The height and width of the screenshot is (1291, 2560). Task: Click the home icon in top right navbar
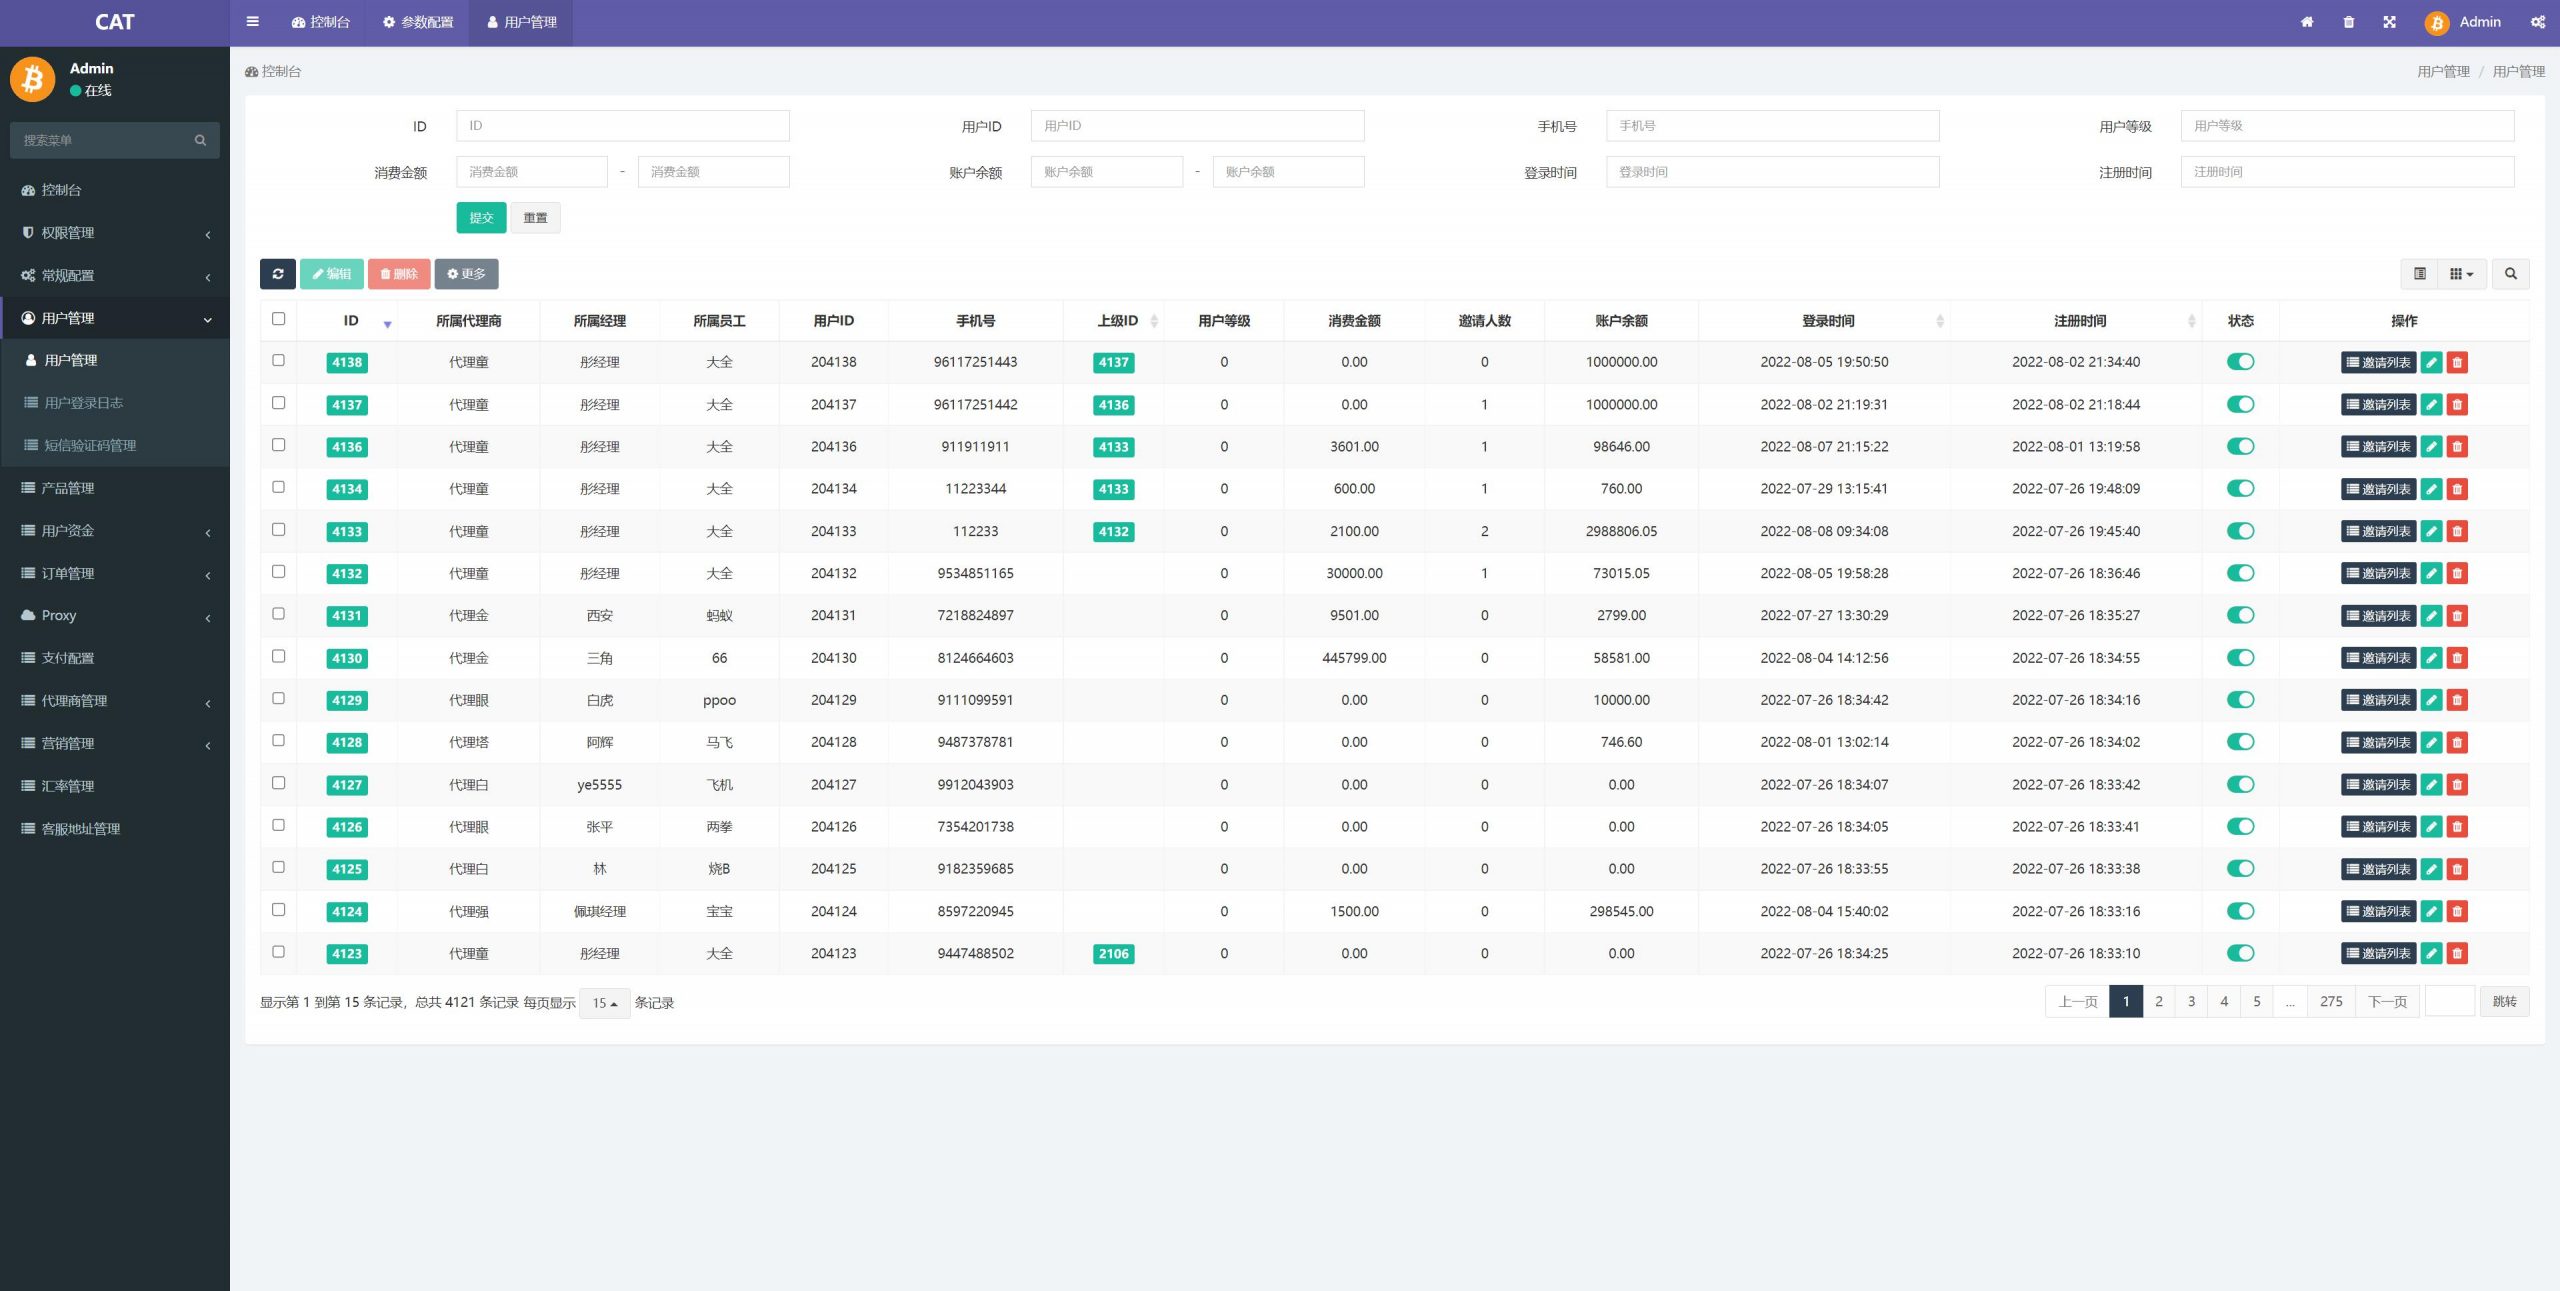click(x=2303, y=21)
